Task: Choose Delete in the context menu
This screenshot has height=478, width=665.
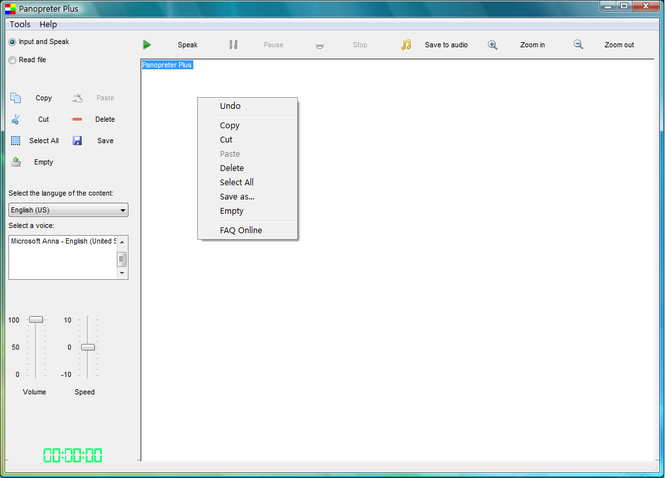Action: tap(248, 168)
